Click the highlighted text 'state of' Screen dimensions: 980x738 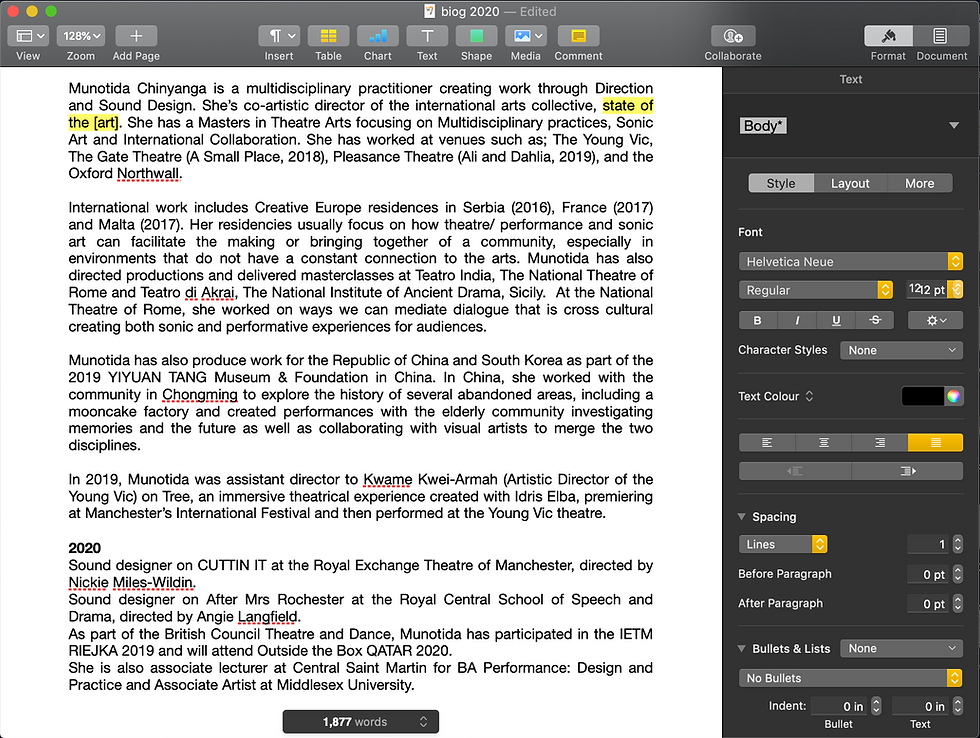[628, 106]
